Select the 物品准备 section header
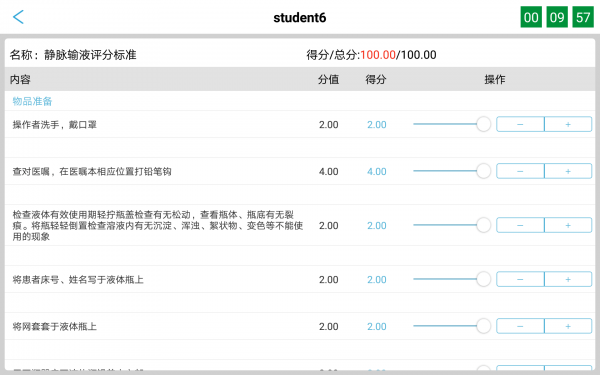 32,101
